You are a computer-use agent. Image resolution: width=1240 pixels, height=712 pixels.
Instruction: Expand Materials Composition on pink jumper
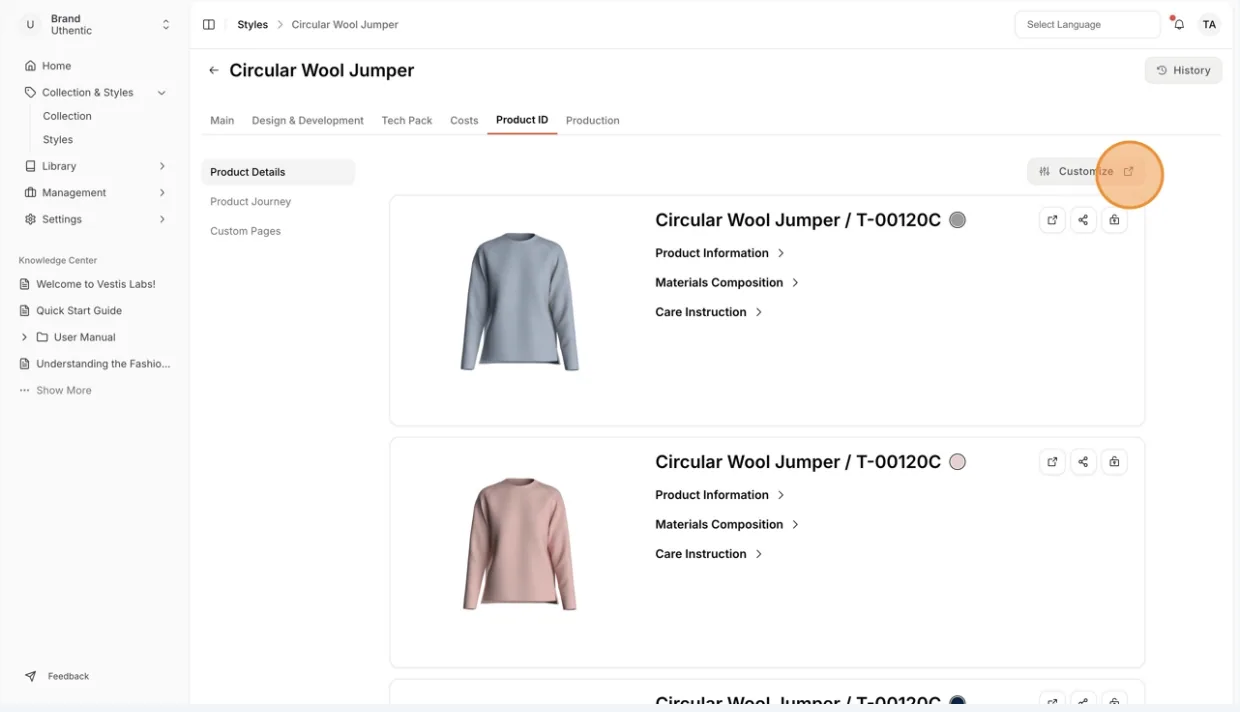click(x=727, y=525)
